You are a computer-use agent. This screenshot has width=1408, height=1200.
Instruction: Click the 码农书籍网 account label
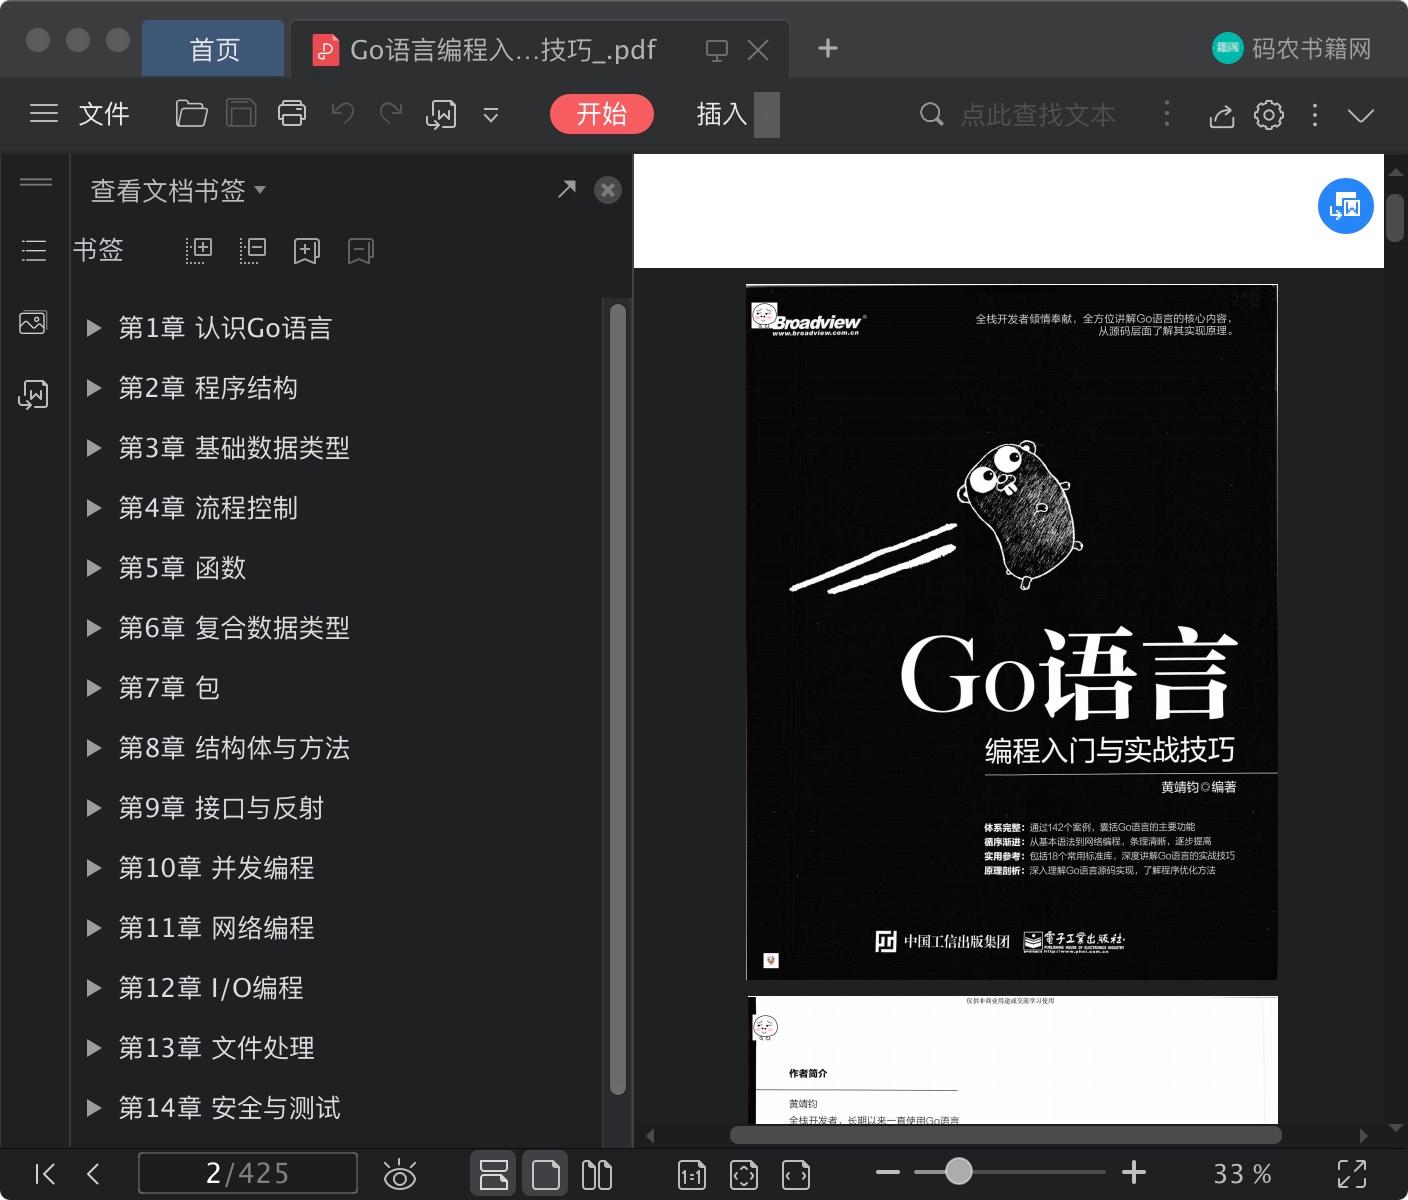click(1311, 49)
